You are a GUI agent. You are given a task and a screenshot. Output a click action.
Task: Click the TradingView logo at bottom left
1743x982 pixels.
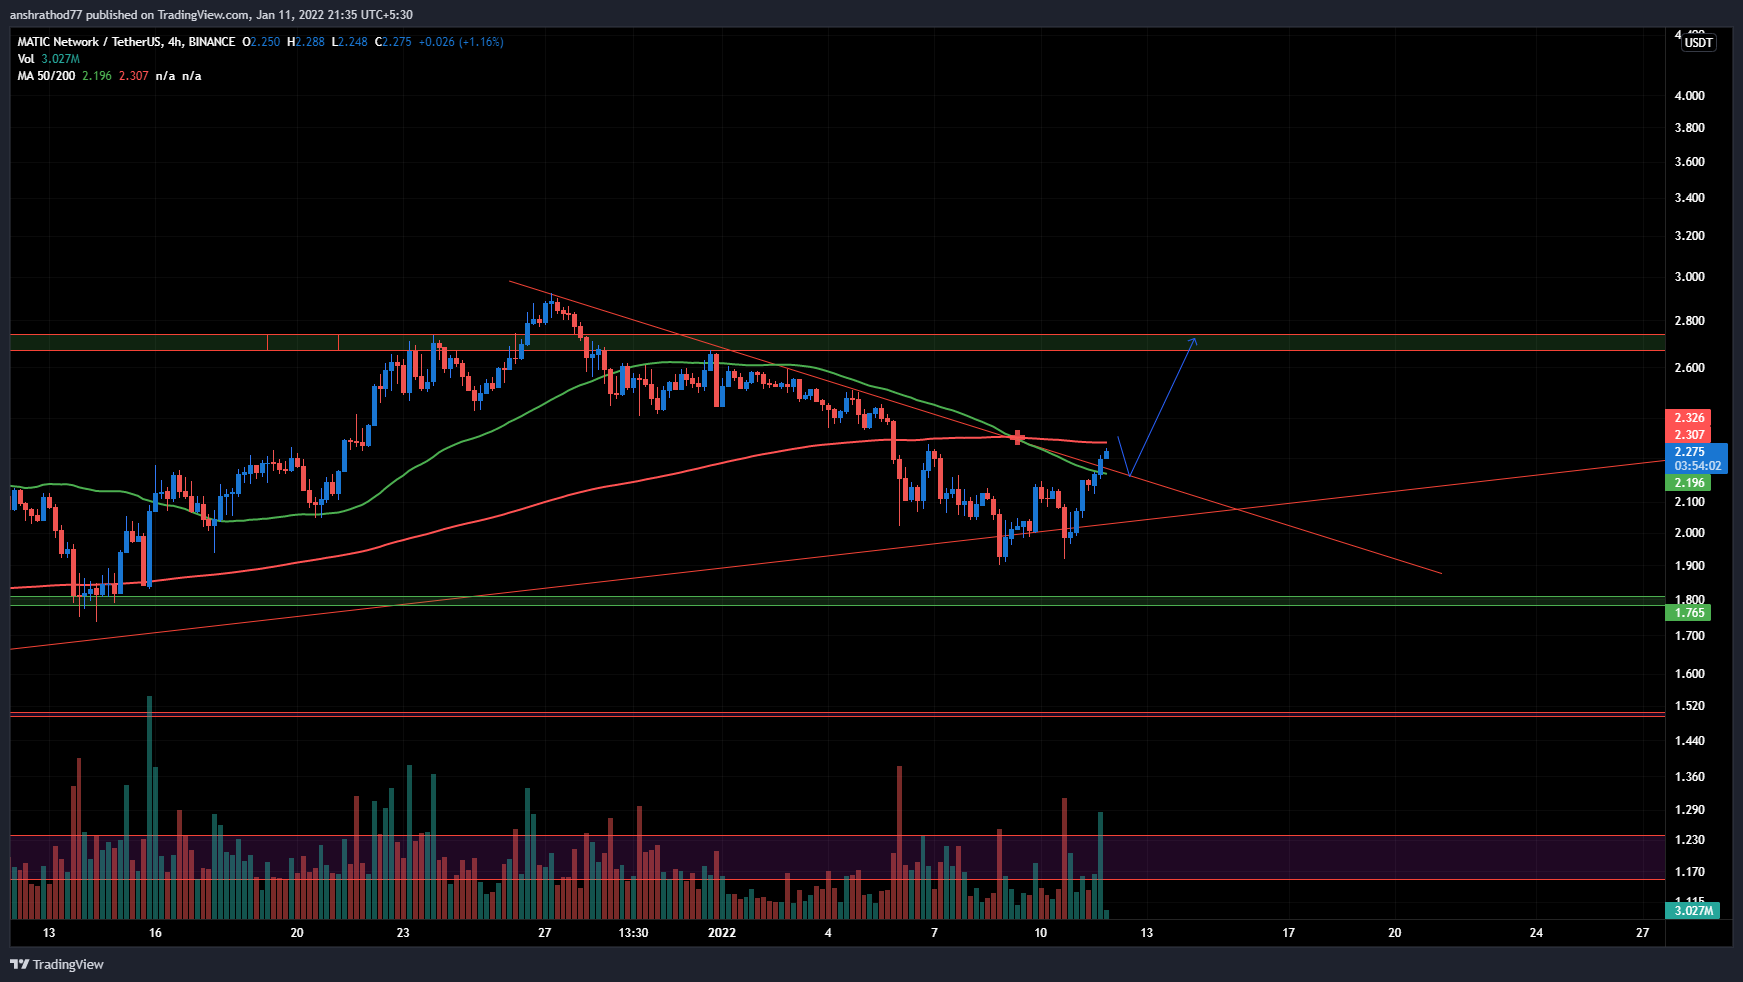57,964
